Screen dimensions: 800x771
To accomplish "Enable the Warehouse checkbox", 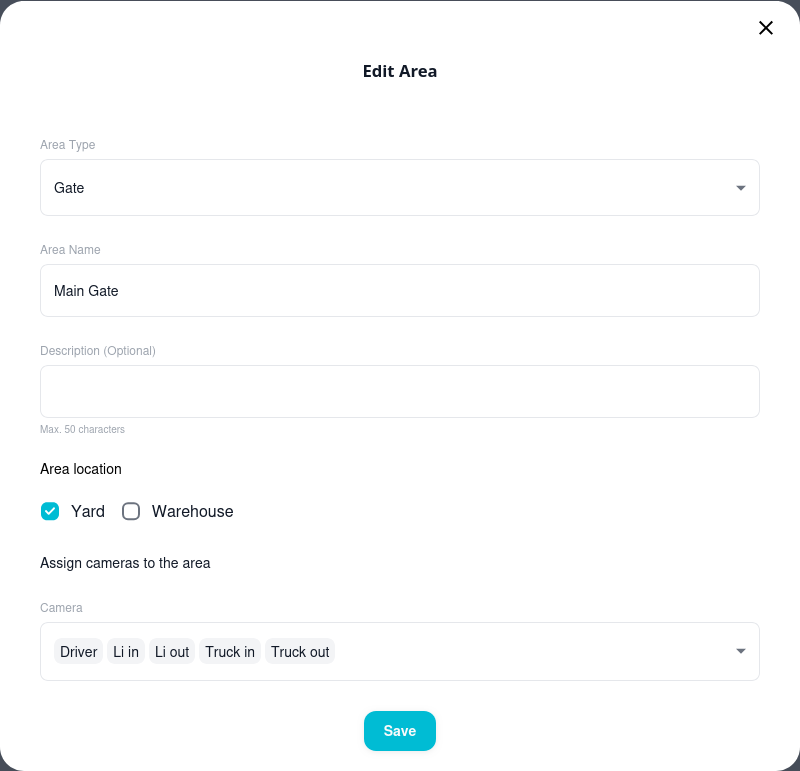I will (131, 511).
